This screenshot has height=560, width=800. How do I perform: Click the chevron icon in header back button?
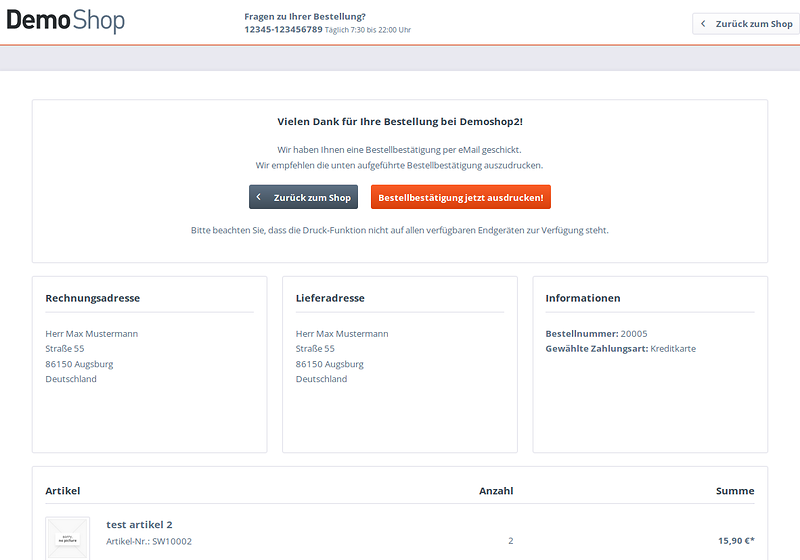(703, 24)
